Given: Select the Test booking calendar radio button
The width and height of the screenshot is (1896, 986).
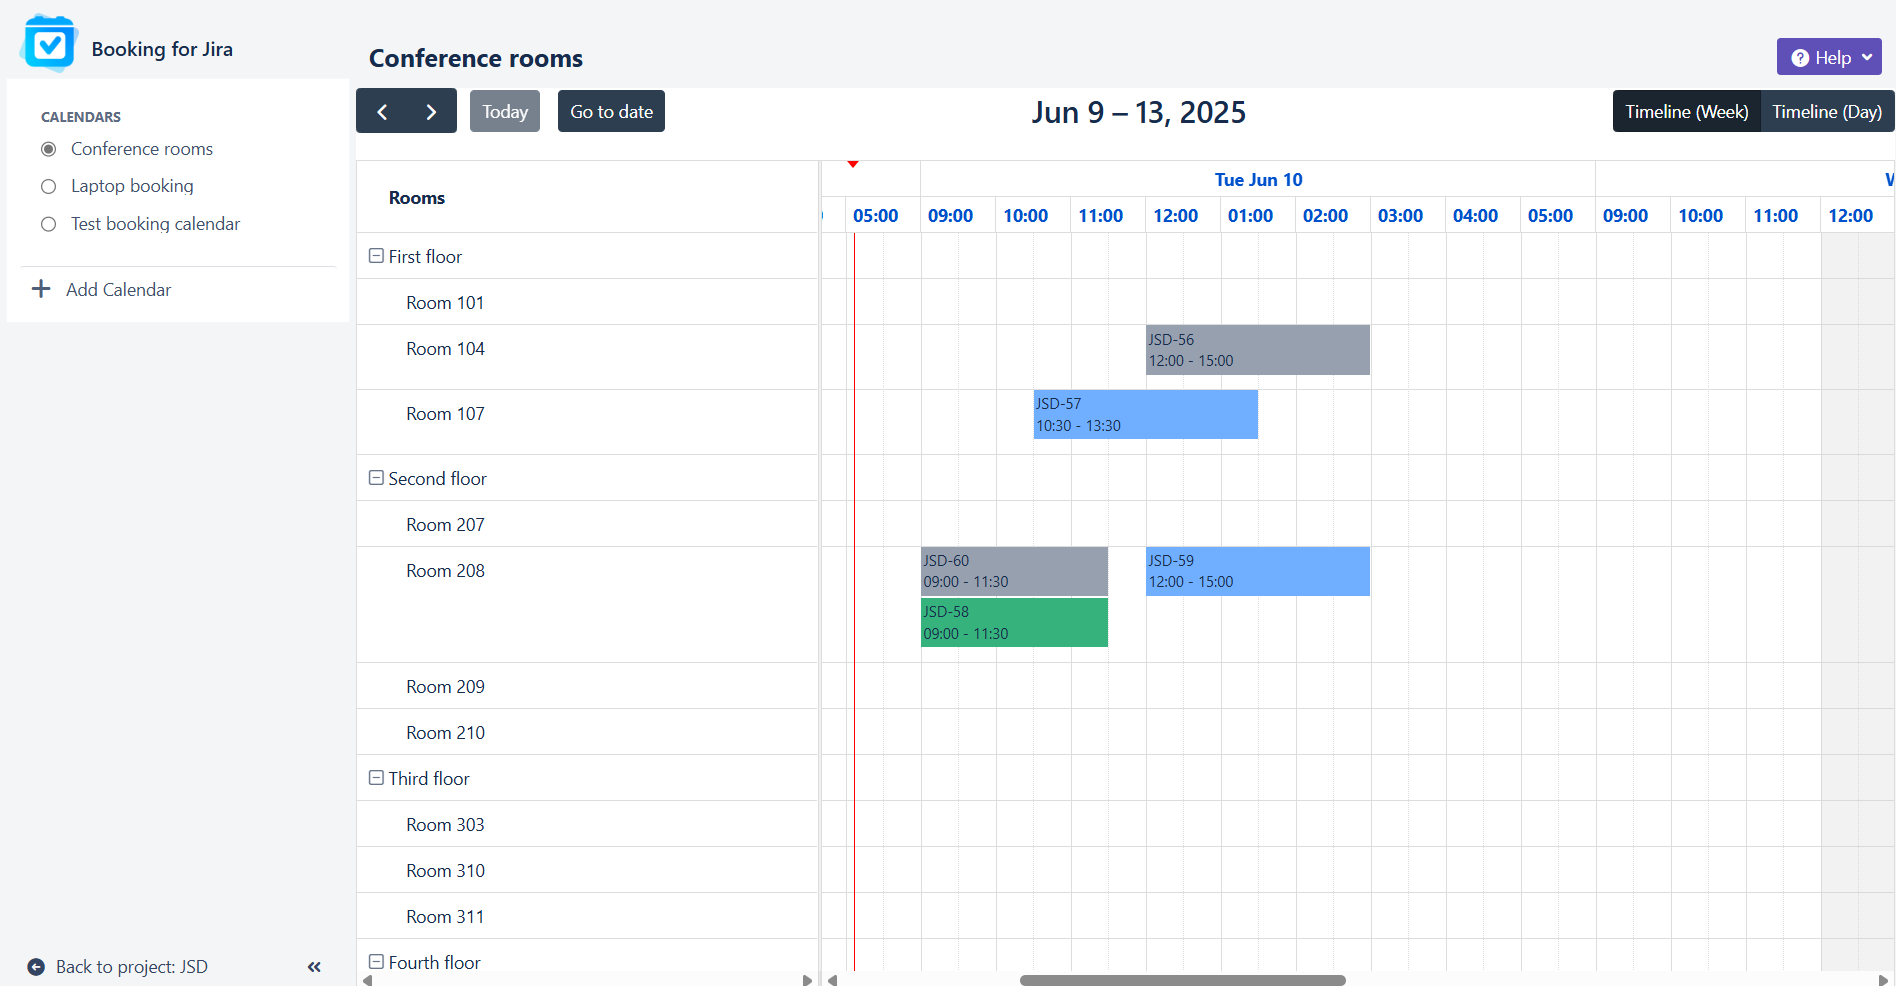Looking at the screenshot, I should pyautogui.click(x=48, y=224).
